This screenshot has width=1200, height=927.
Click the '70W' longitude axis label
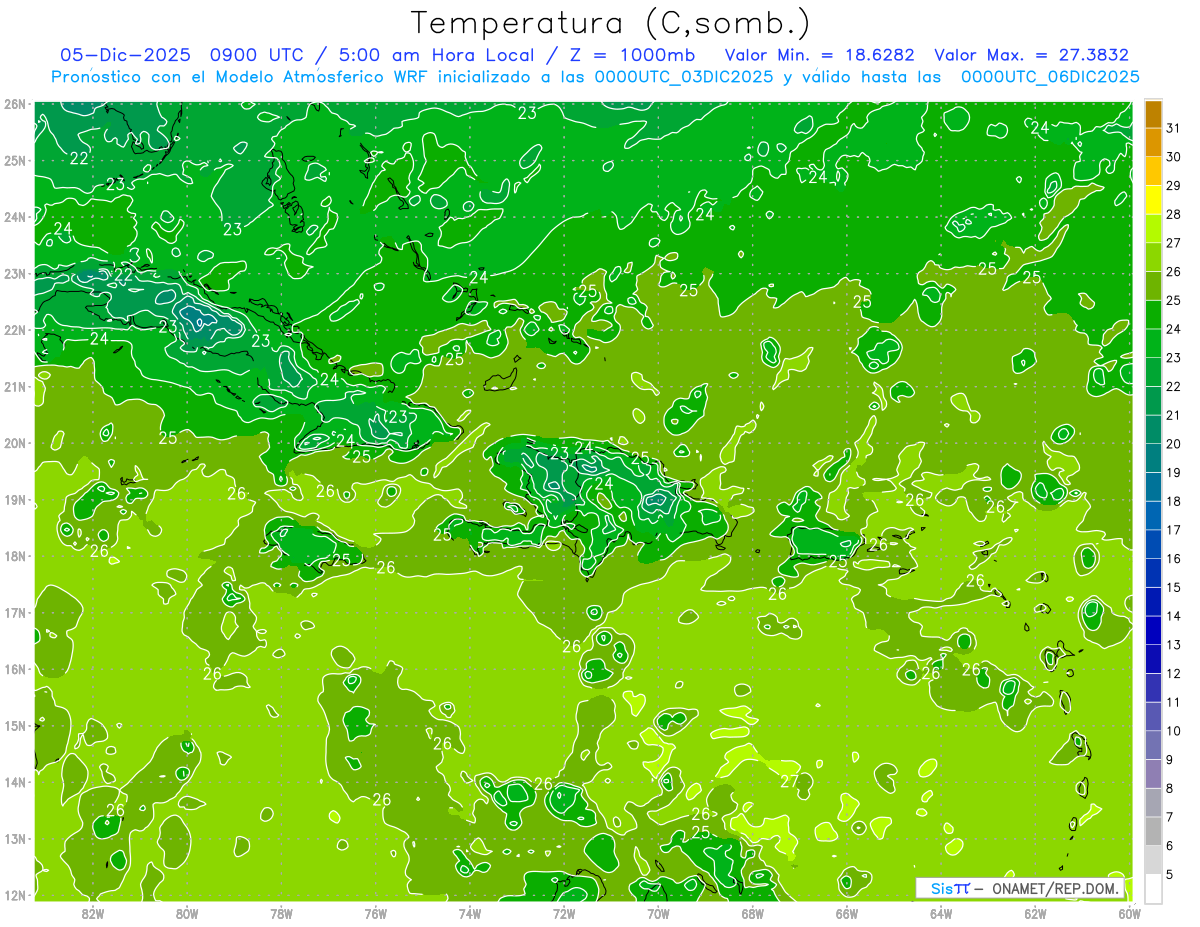658,913
